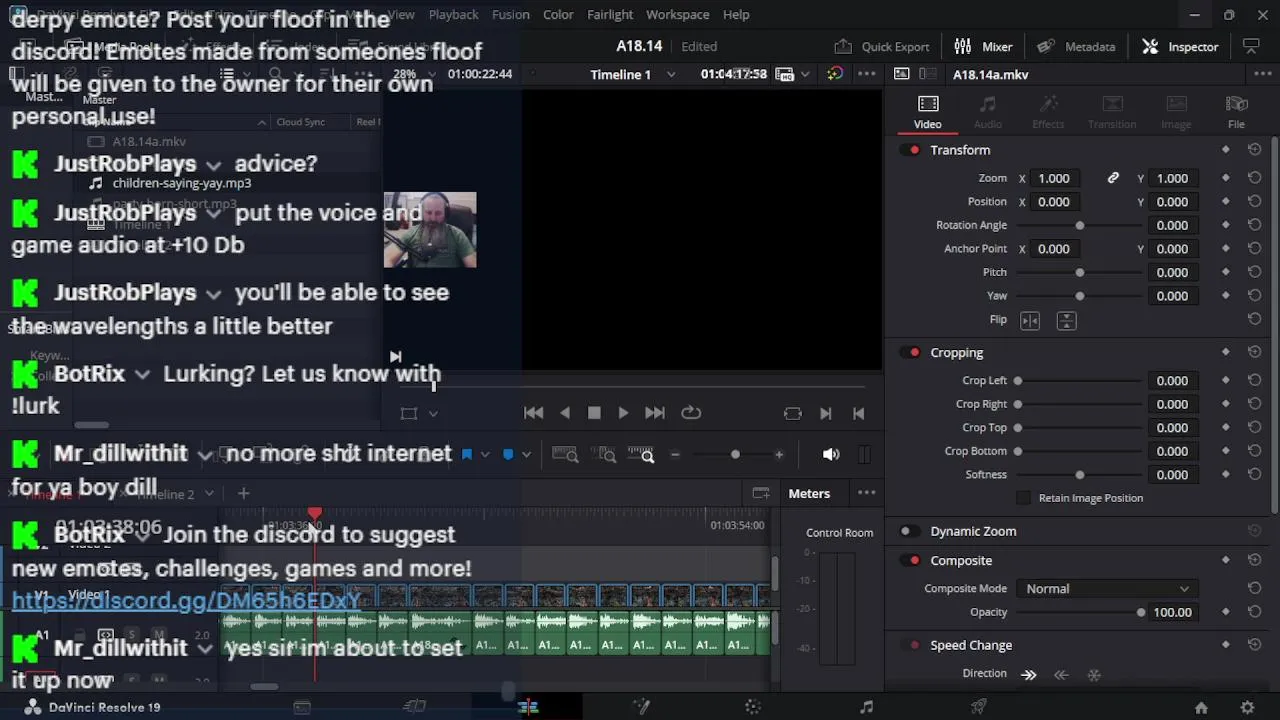Image resolution: width=1280 pixels, height=720 pixels.
Task: Toggle the Inspector panel
Action: [1180, 46]
